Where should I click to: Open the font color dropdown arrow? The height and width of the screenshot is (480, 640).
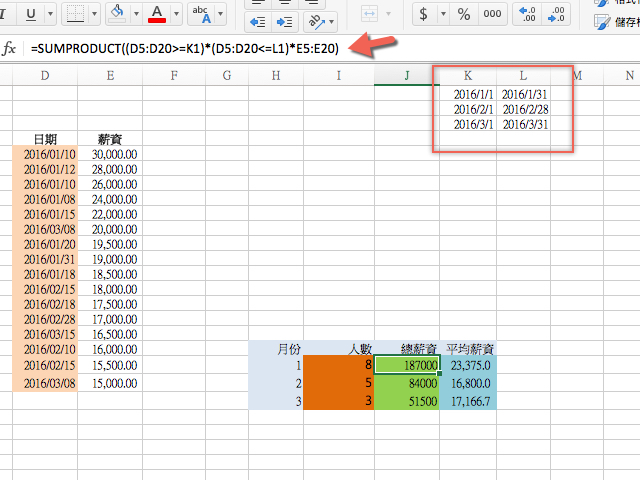[177, 14]
